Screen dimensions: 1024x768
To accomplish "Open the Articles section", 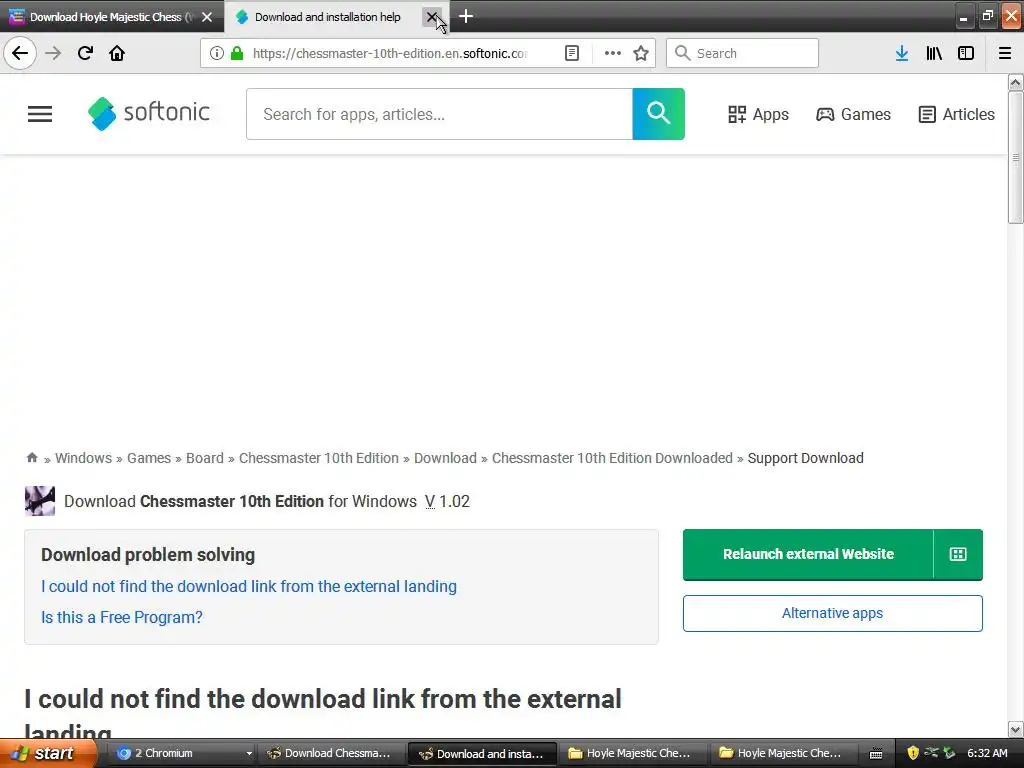I will click(956, 114).
